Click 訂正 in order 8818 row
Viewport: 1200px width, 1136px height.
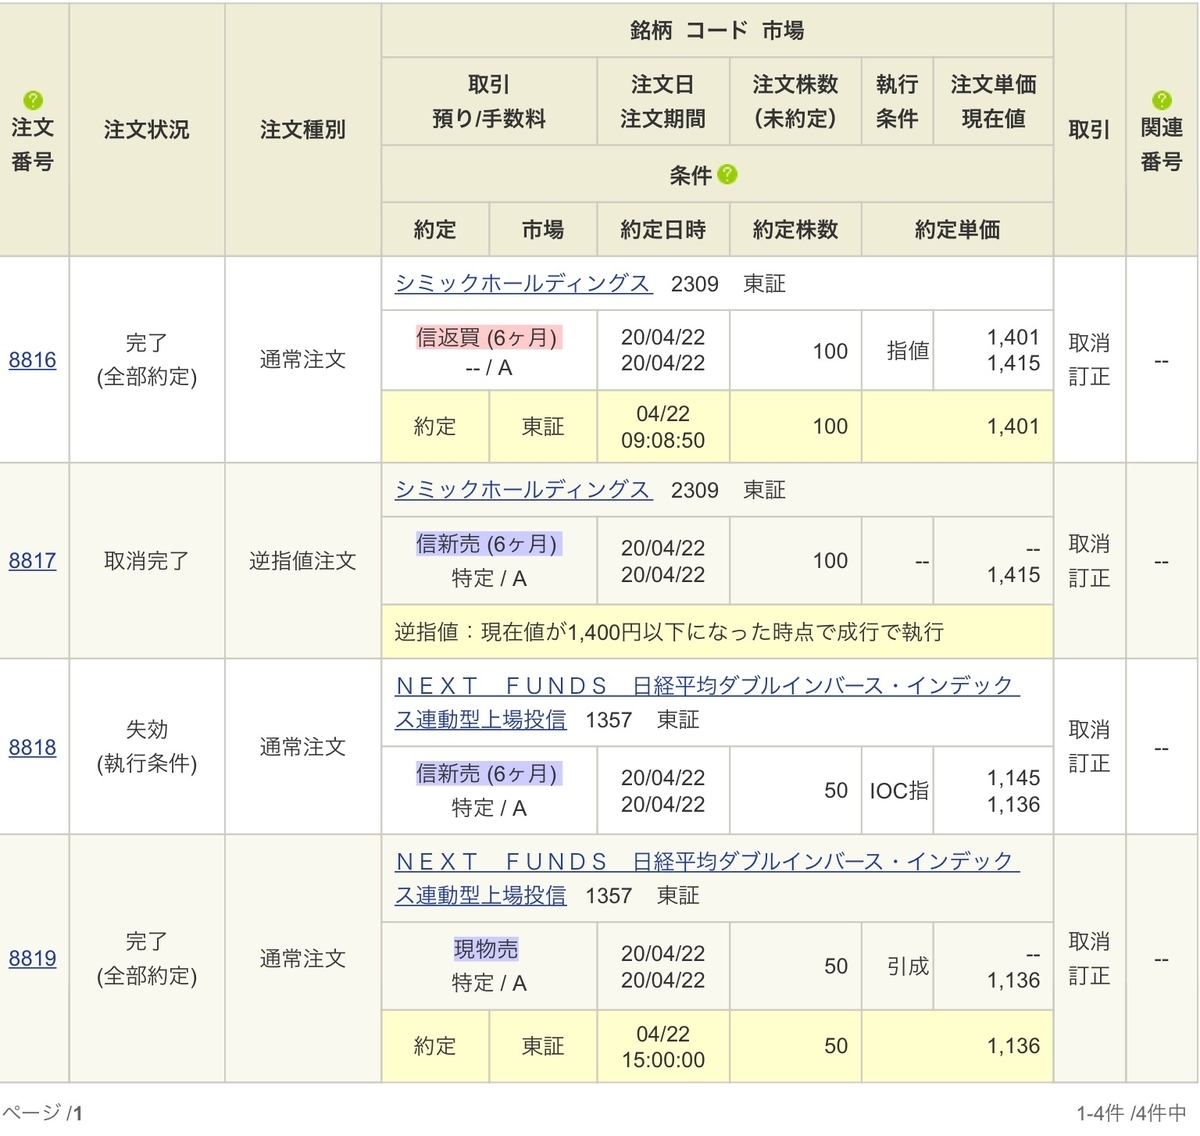1089,764
